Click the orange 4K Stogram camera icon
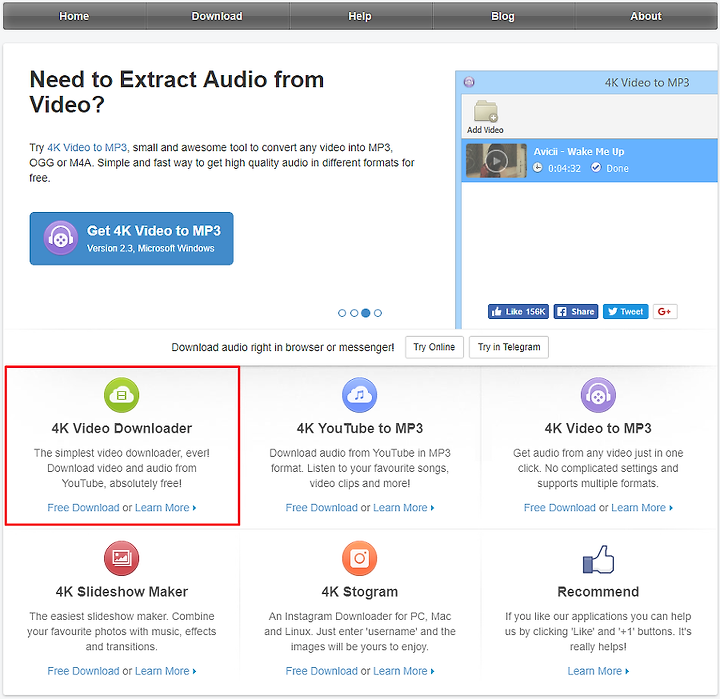 coord(360,558)
